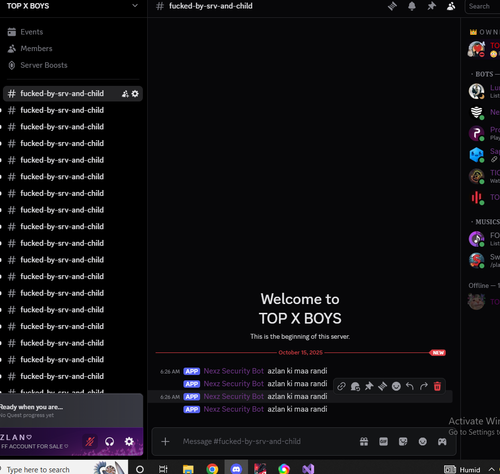Open Task View on the taskbar
Viewport: 500px width, 474px height.
click(163, 469)
